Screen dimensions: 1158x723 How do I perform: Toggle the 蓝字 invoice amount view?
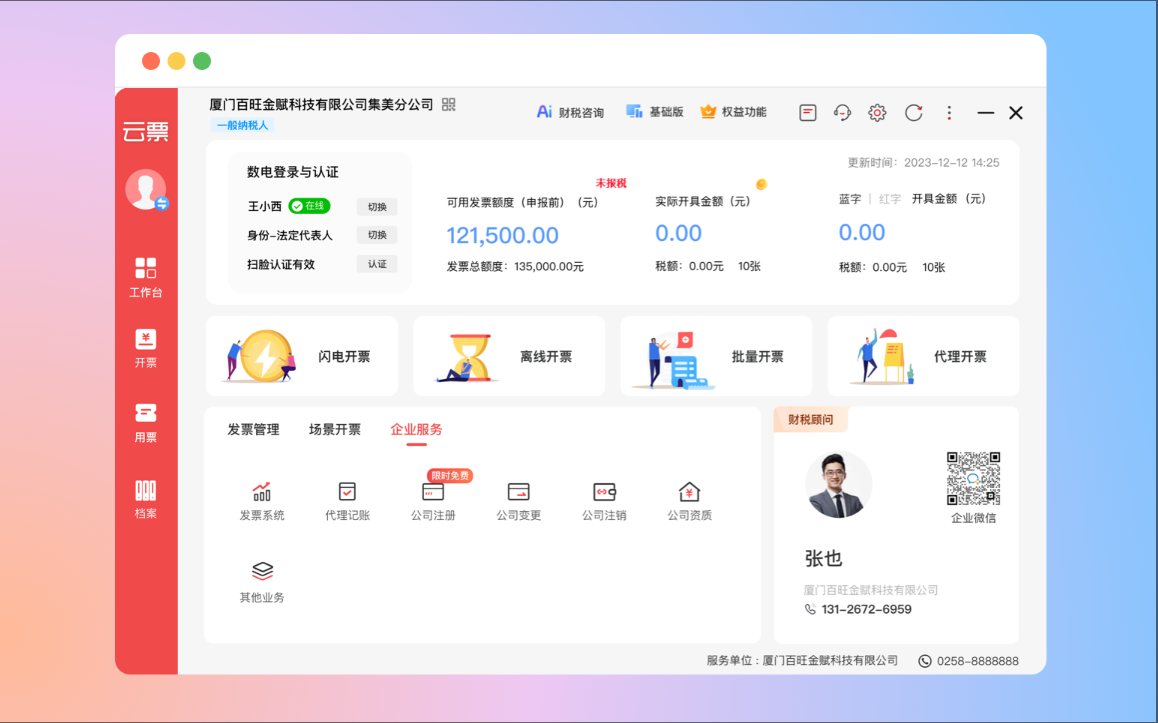tap(849, 199)
